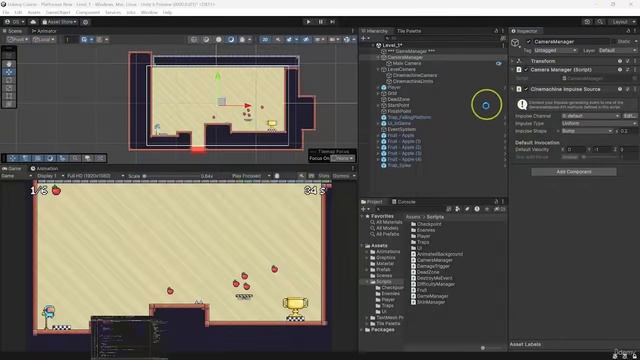The image size is (640, 360).
Task: Switch to the Animator tab
Action: point(44,31)
